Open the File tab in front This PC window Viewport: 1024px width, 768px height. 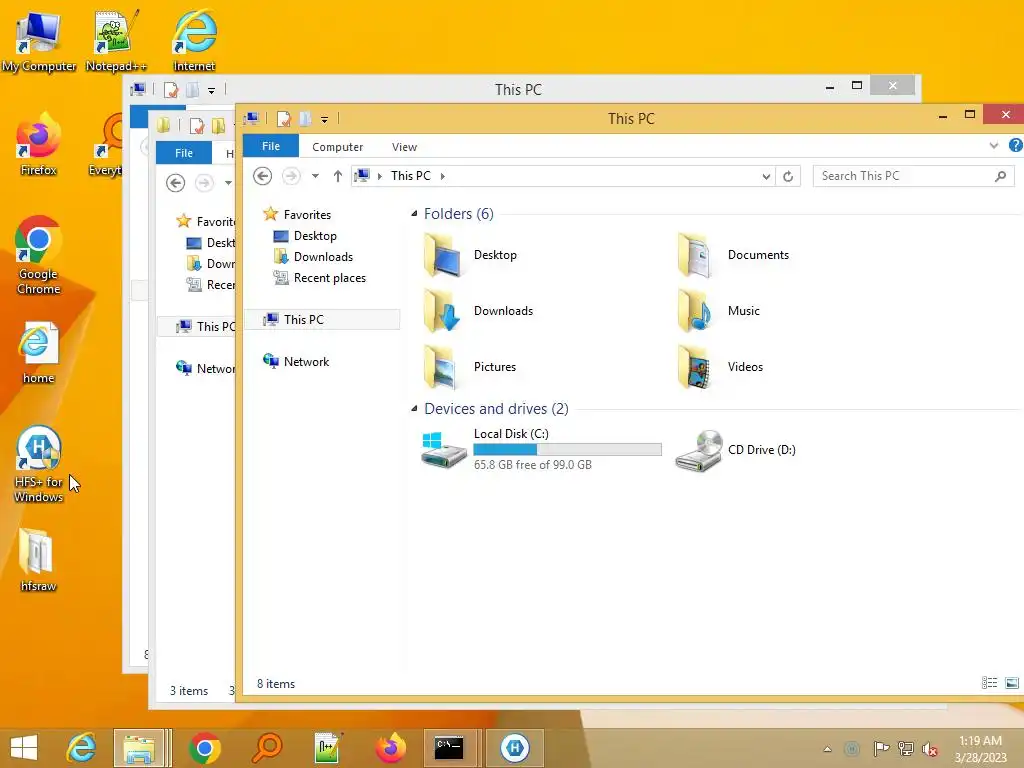(271, 146)
